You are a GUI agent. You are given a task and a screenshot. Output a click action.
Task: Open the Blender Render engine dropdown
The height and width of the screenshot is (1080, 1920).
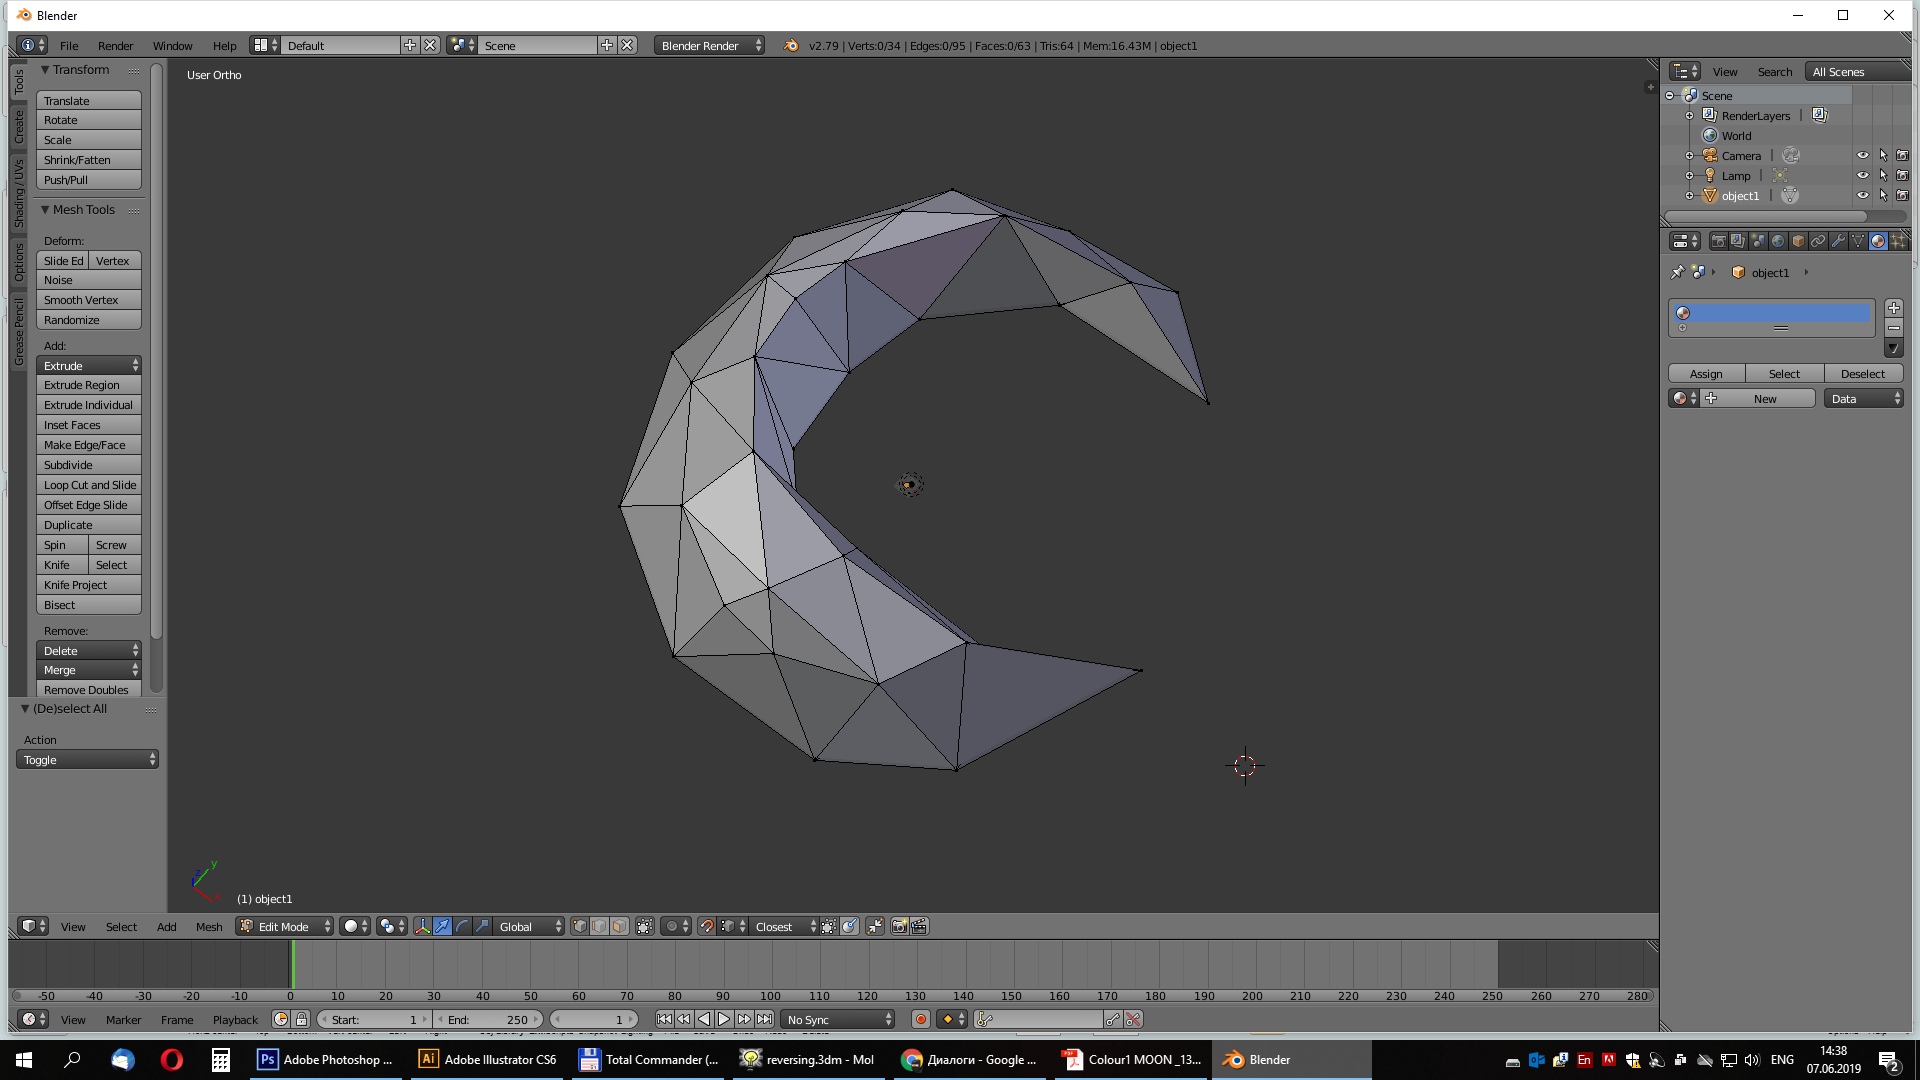pyautogui.click(x=710, y=46)
